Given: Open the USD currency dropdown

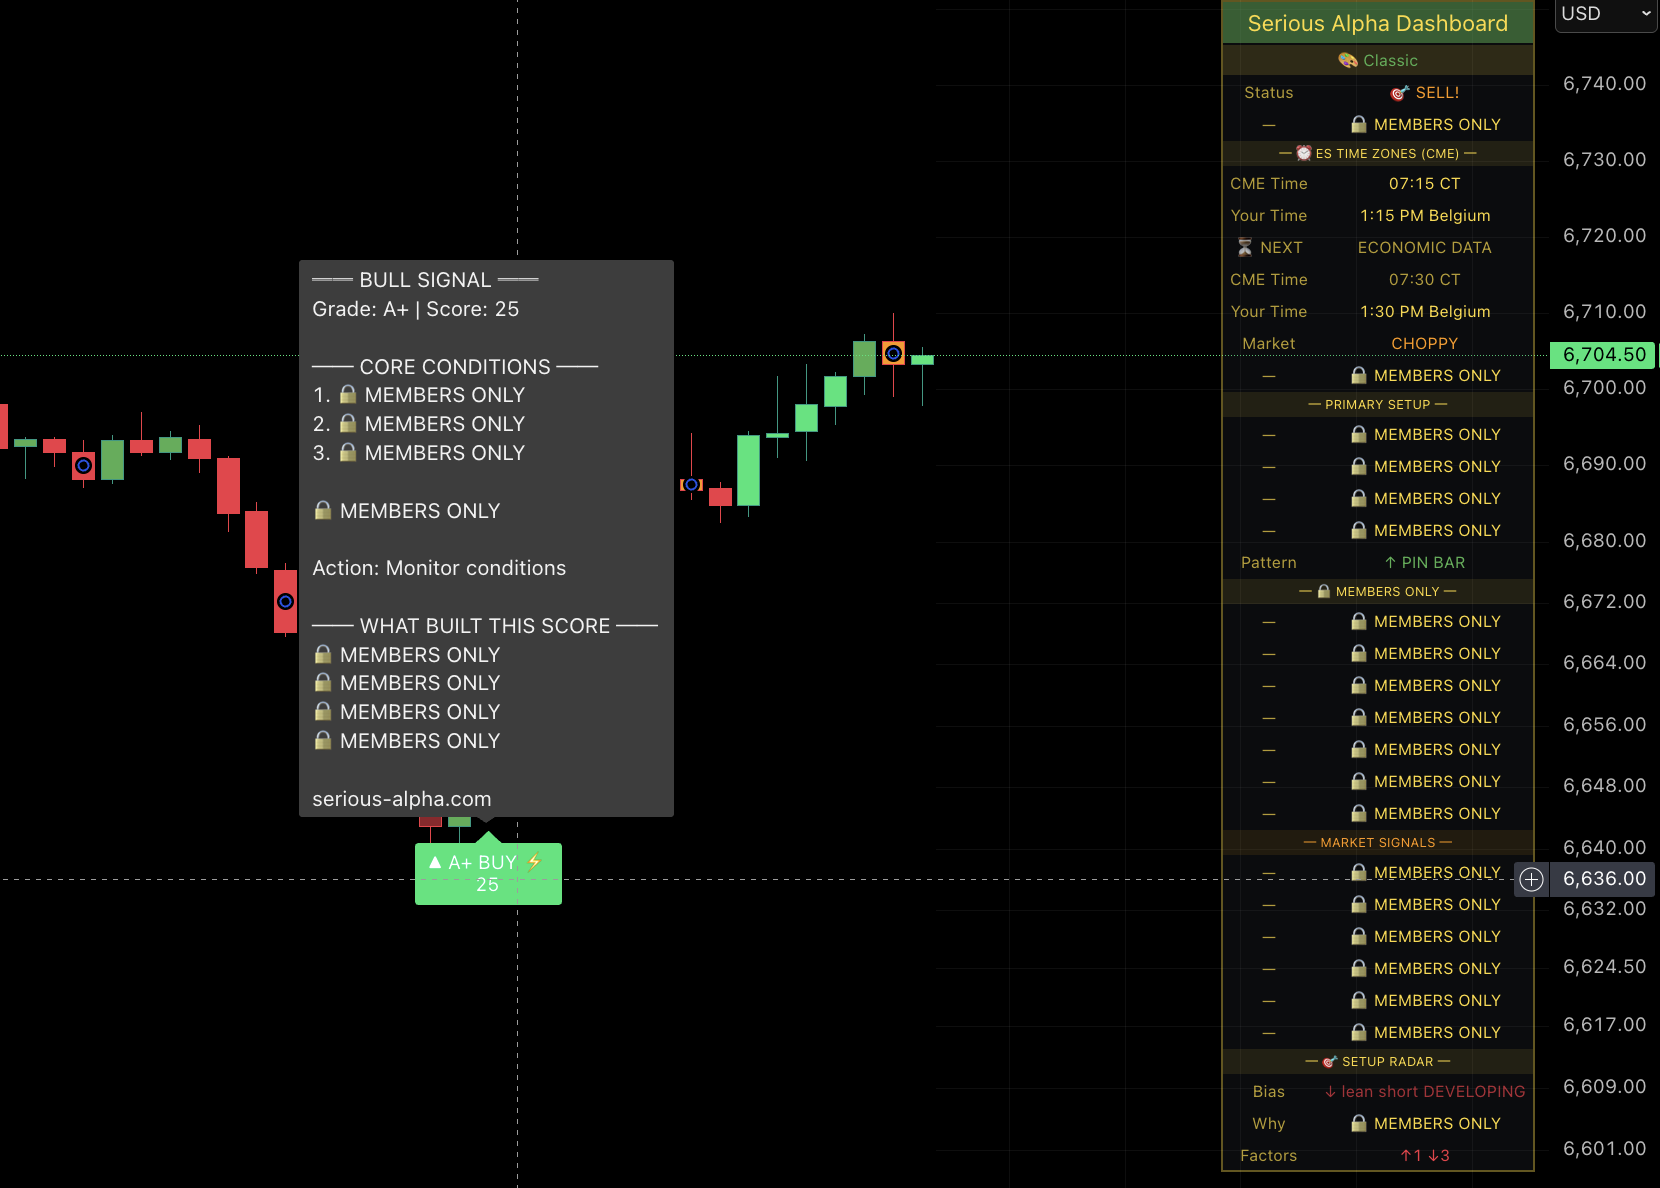Looking at the screenshot, I should pos(1605,14).
